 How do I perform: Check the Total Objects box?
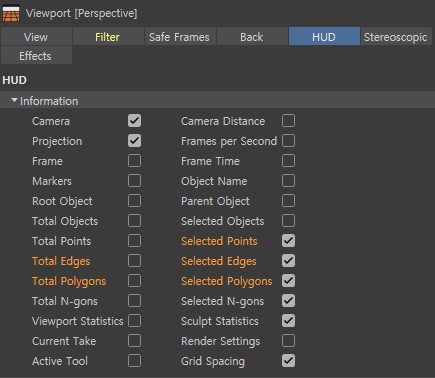click(134, 221)
